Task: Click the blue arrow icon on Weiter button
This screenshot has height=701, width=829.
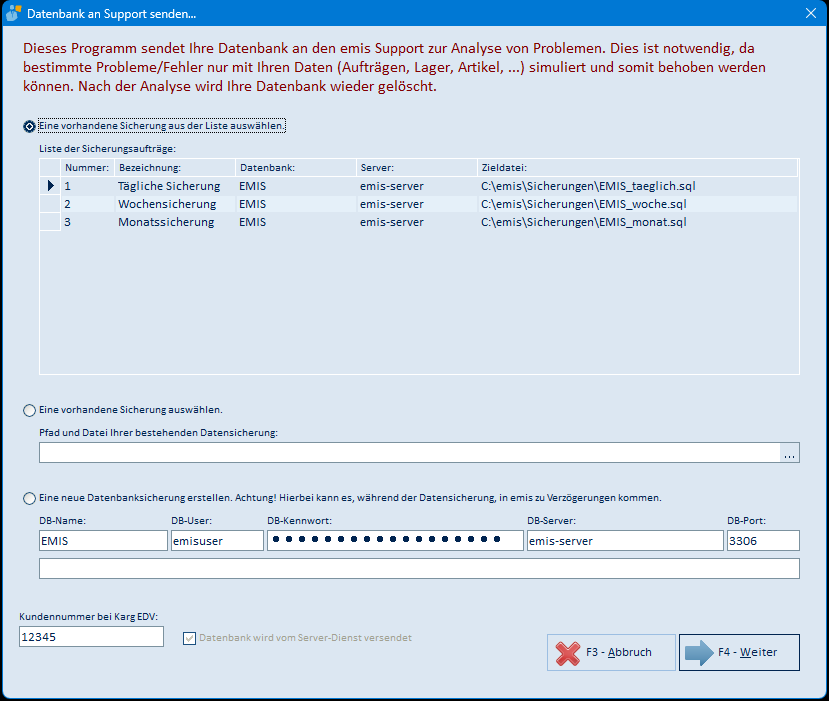Action: [699, 652]
